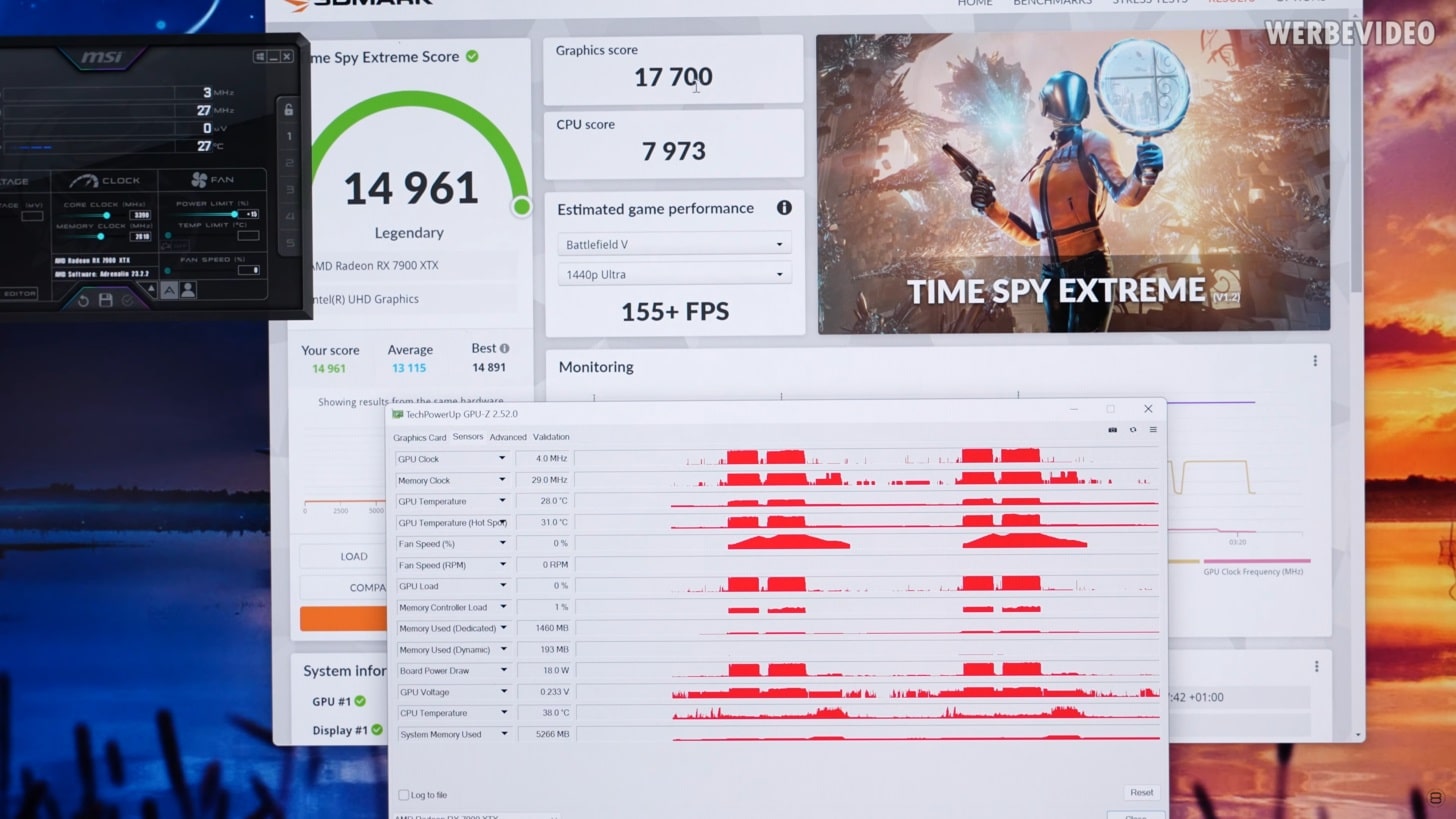Open Fan Speed (%) sensor dropdown arrow
Screen dimensions: 1456x819
[502, 543]
